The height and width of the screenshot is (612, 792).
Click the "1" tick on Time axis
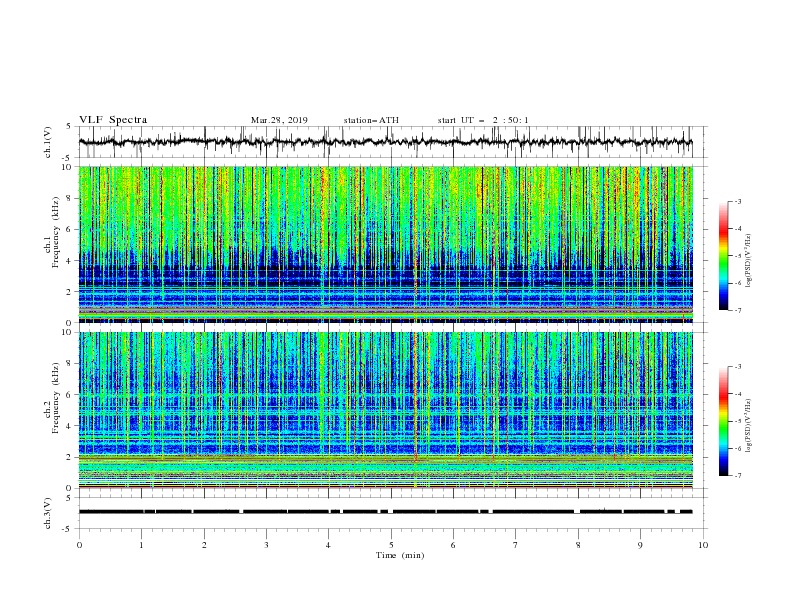coord(141,545)
